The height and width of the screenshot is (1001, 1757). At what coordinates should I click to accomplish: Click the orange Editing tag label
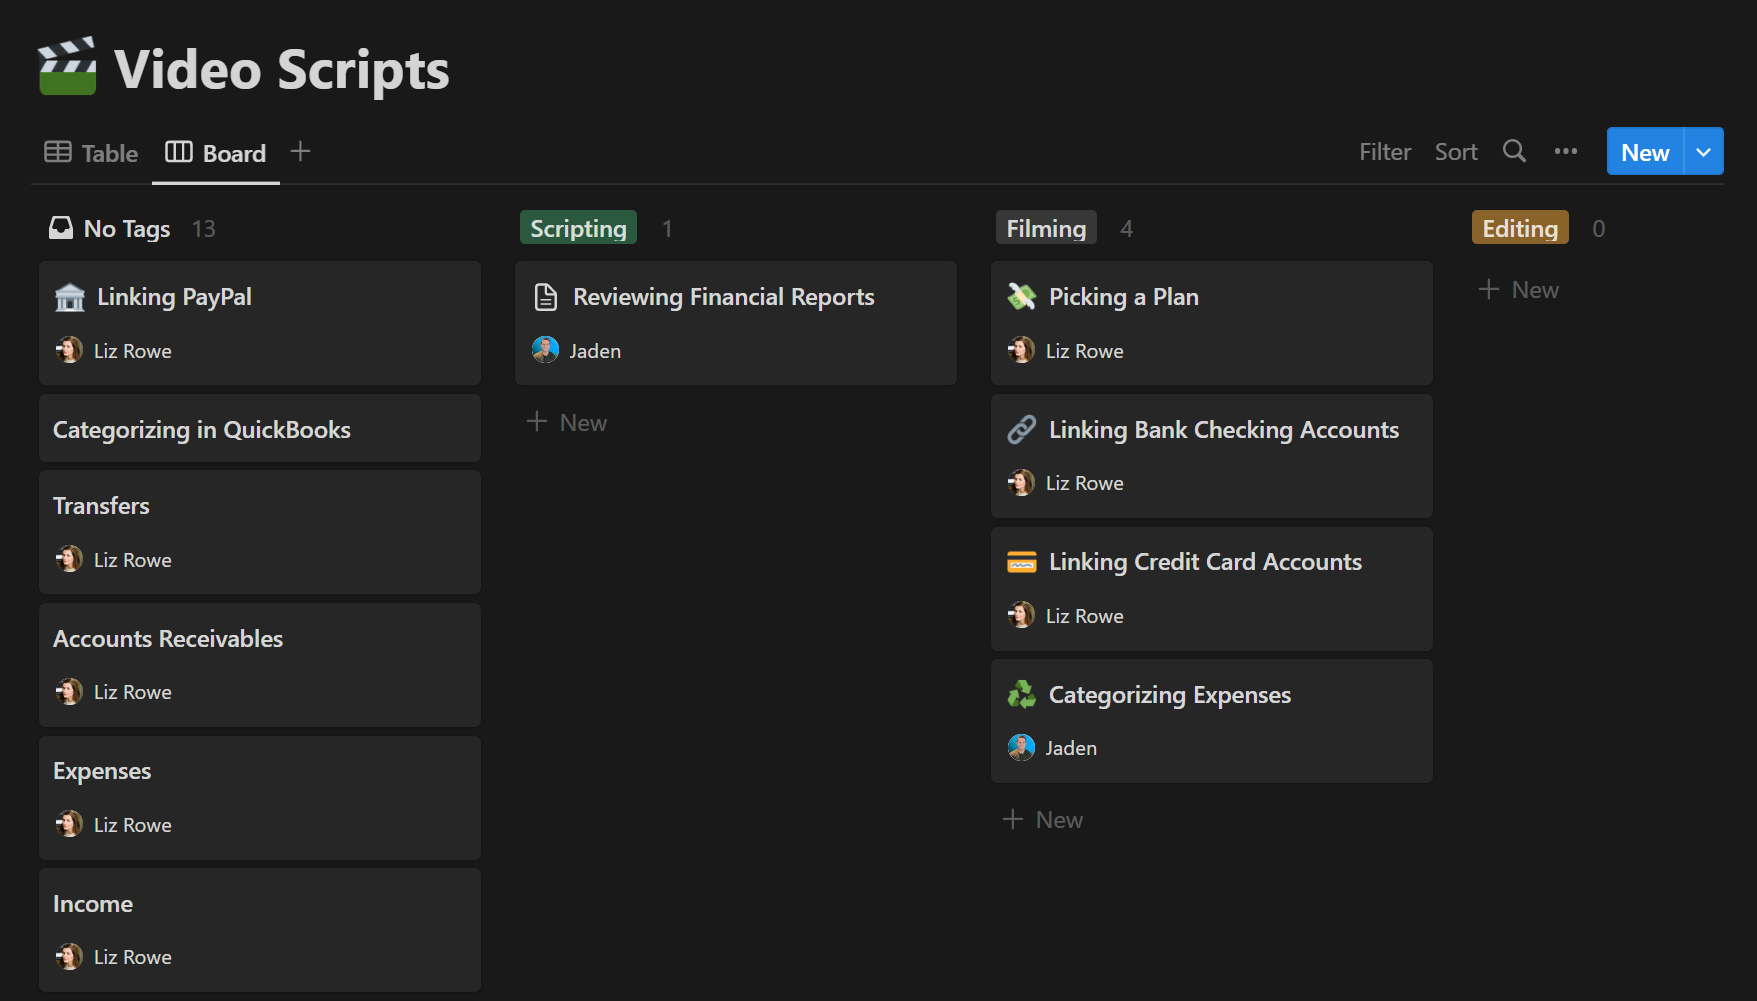click(x=1519, y=228)
